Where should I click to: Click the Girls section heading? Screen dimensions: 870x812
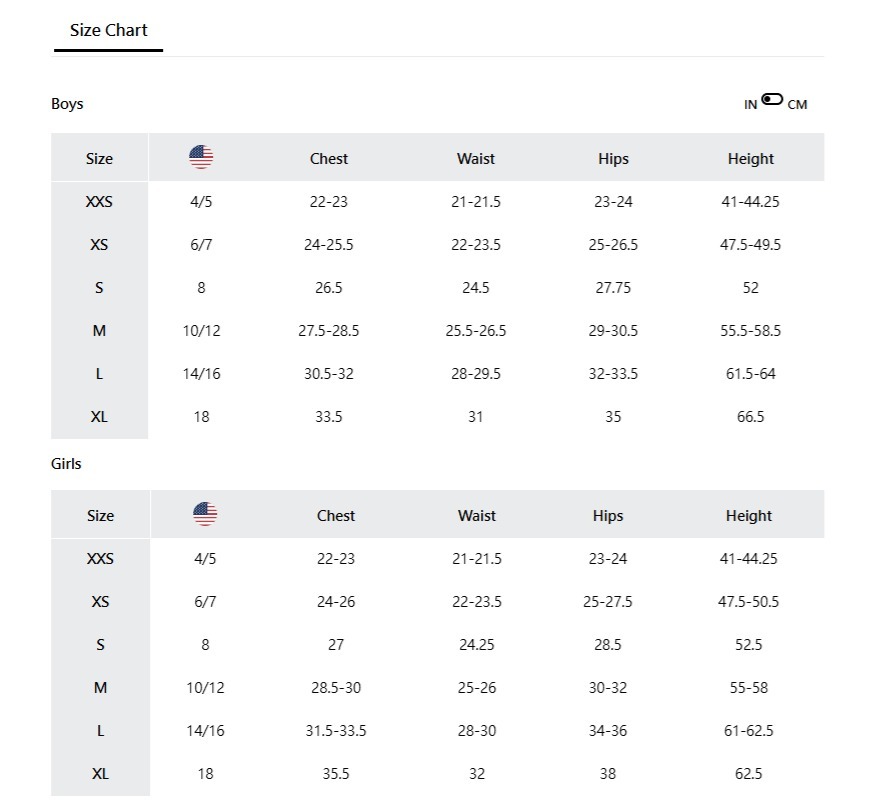click(x=66, y=464)
